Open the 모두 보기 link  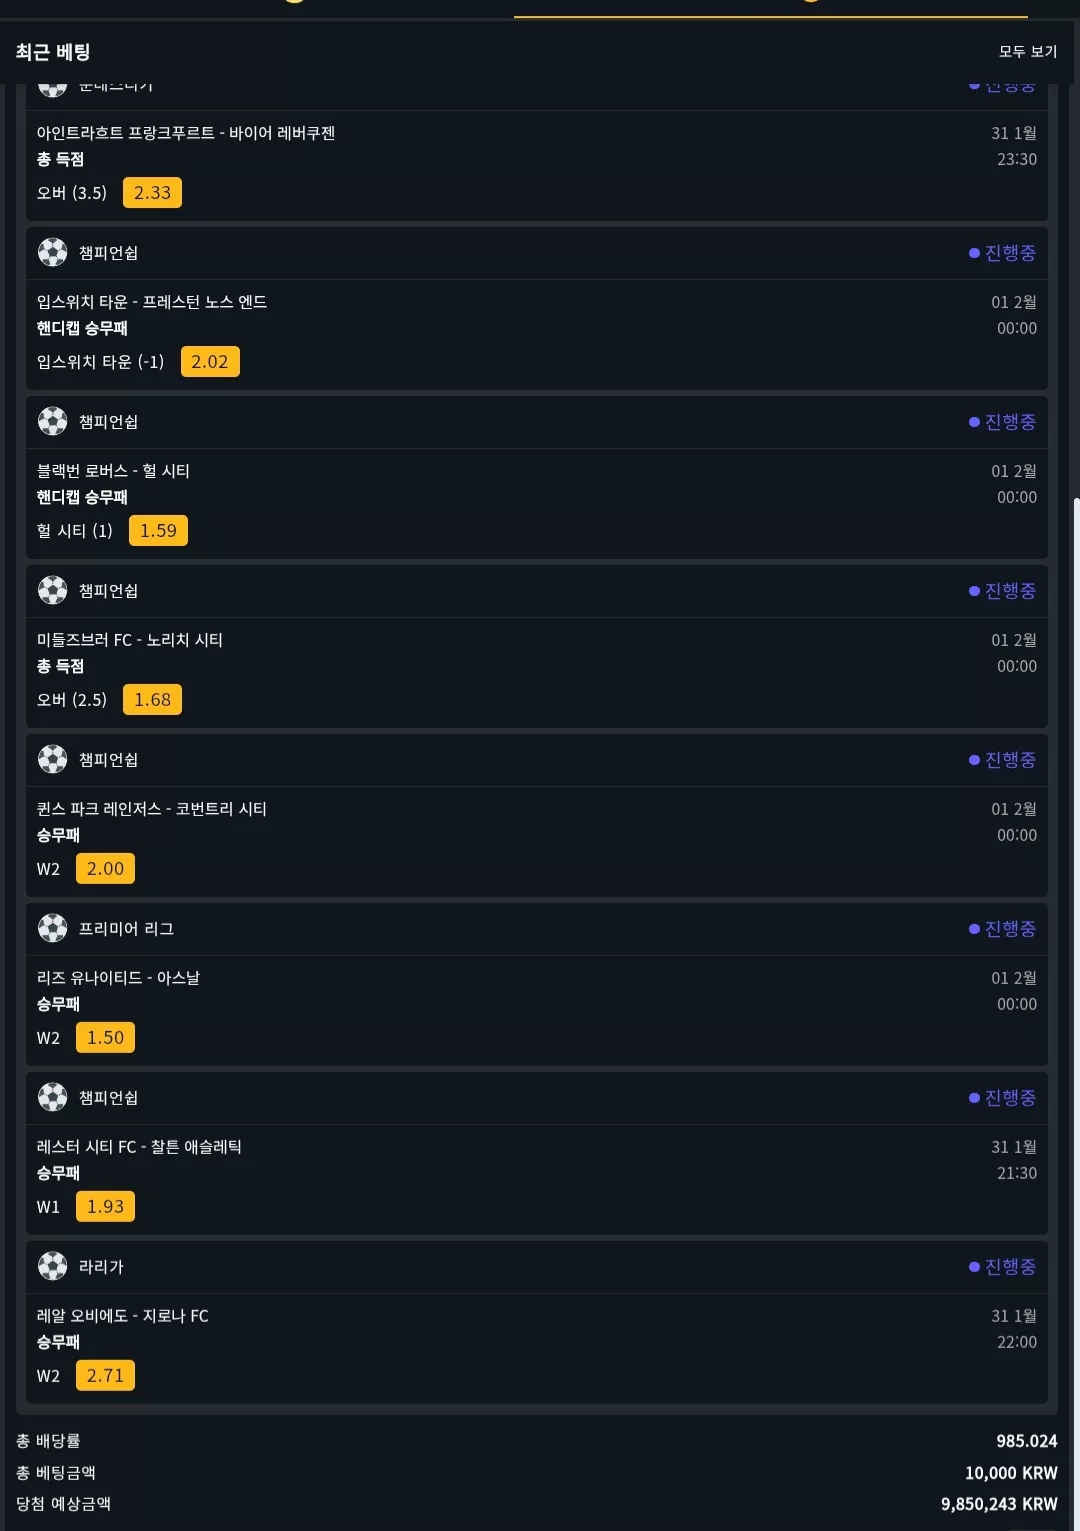click(1027, 51)
